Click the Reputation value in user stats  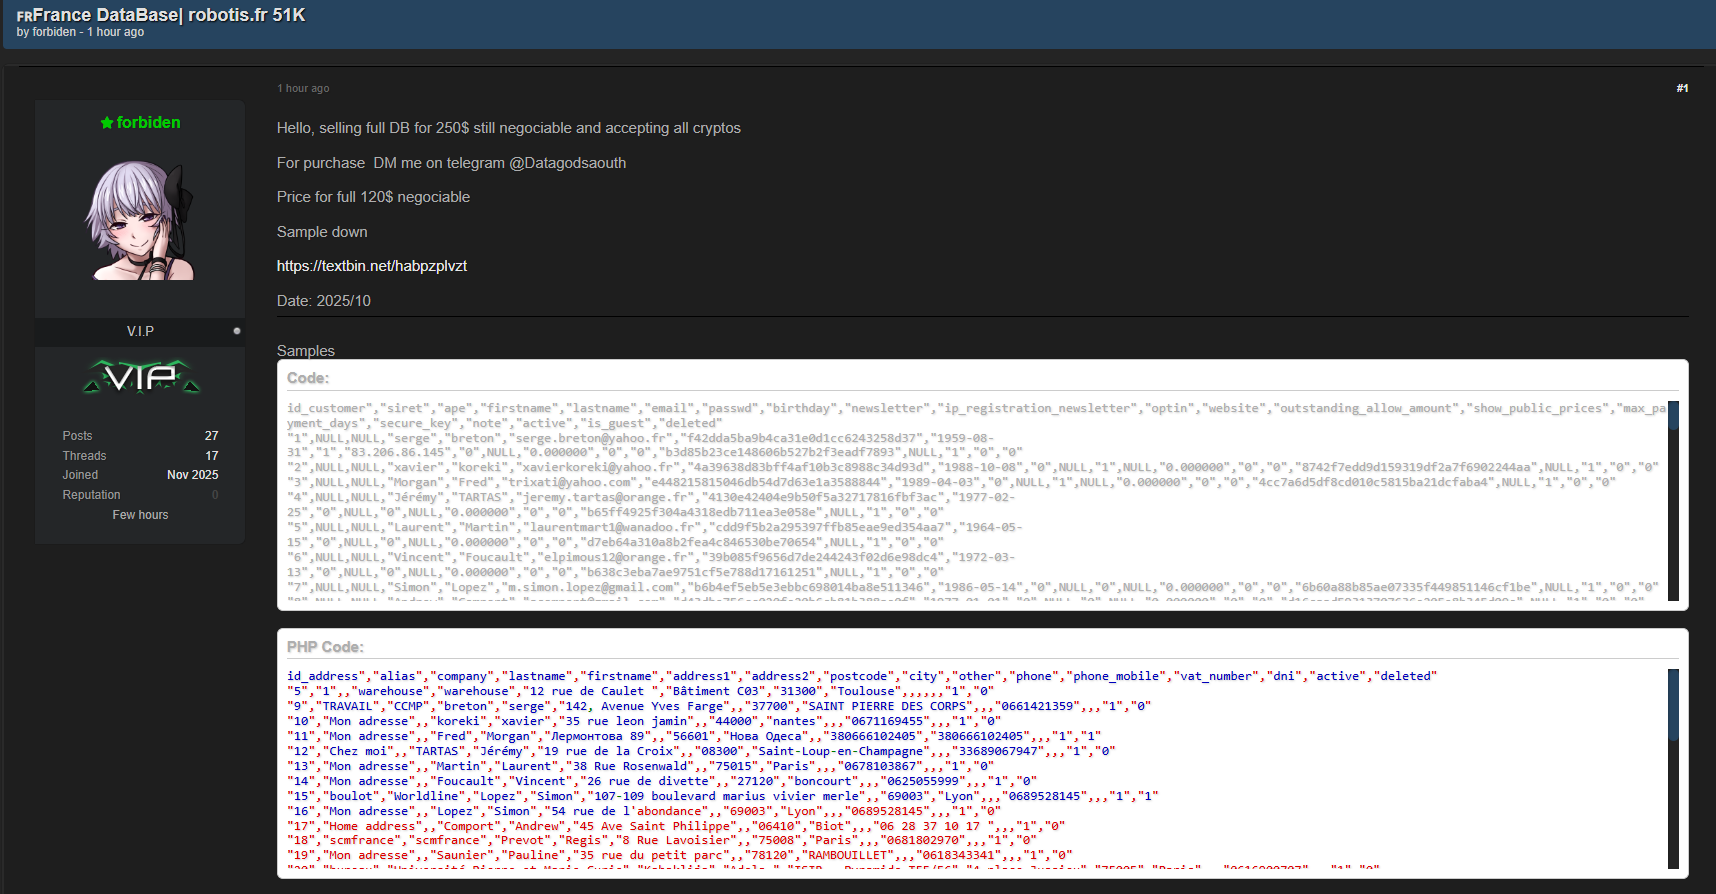[214, 495]
